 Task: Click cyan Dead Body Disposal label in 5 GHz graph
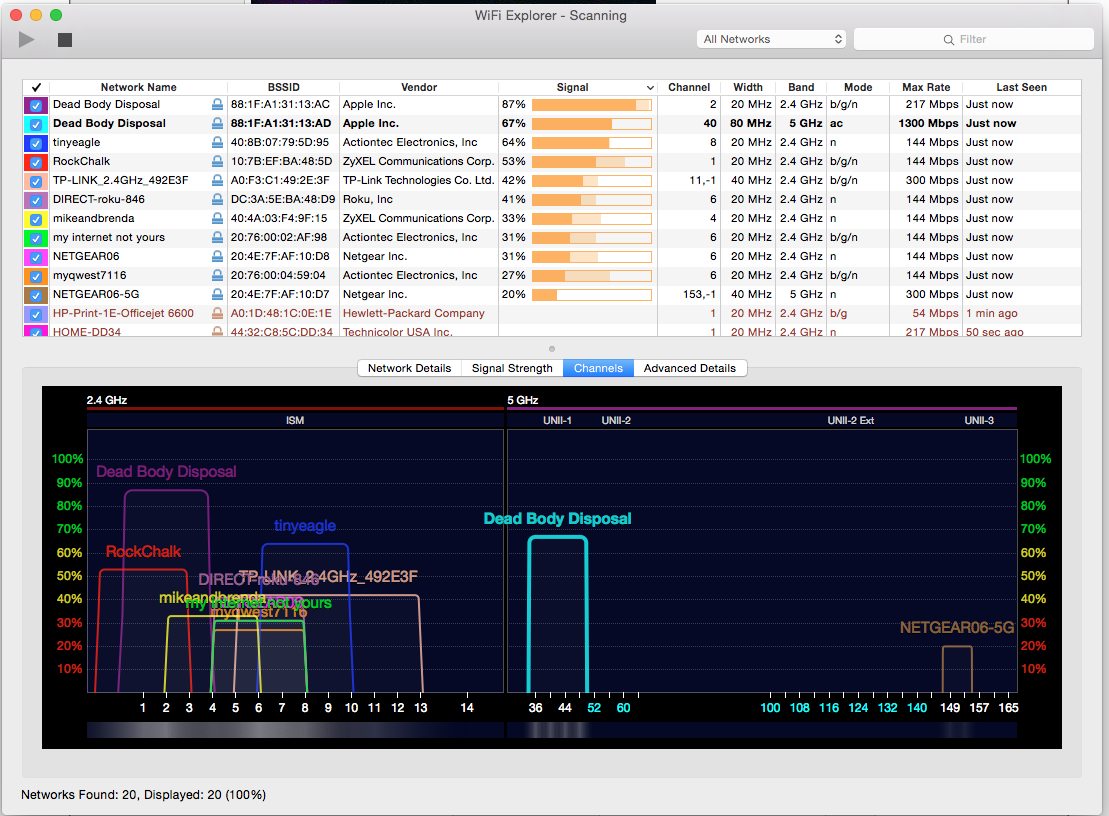click(557, 518)
